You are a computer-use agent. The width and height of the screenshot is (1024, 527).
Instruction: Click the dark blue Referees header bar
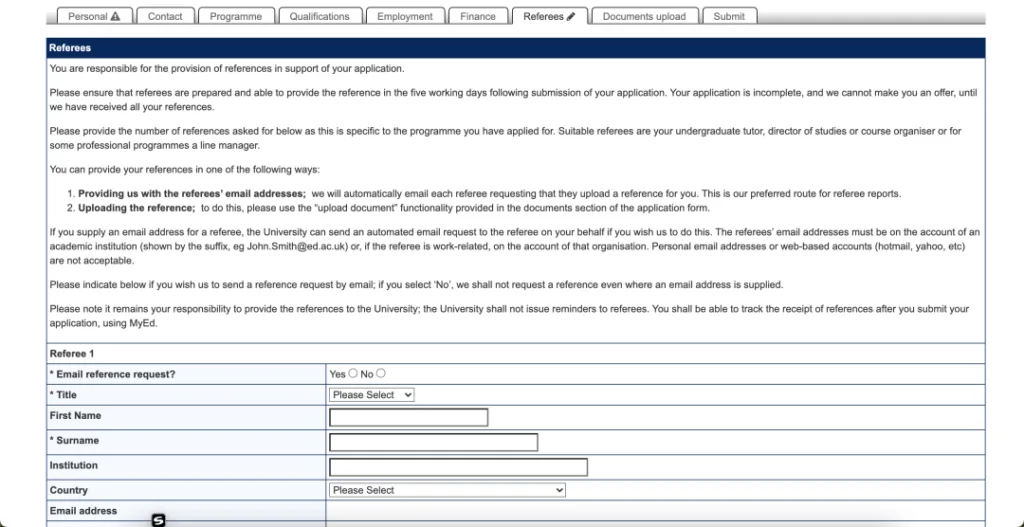click(515, 47)
